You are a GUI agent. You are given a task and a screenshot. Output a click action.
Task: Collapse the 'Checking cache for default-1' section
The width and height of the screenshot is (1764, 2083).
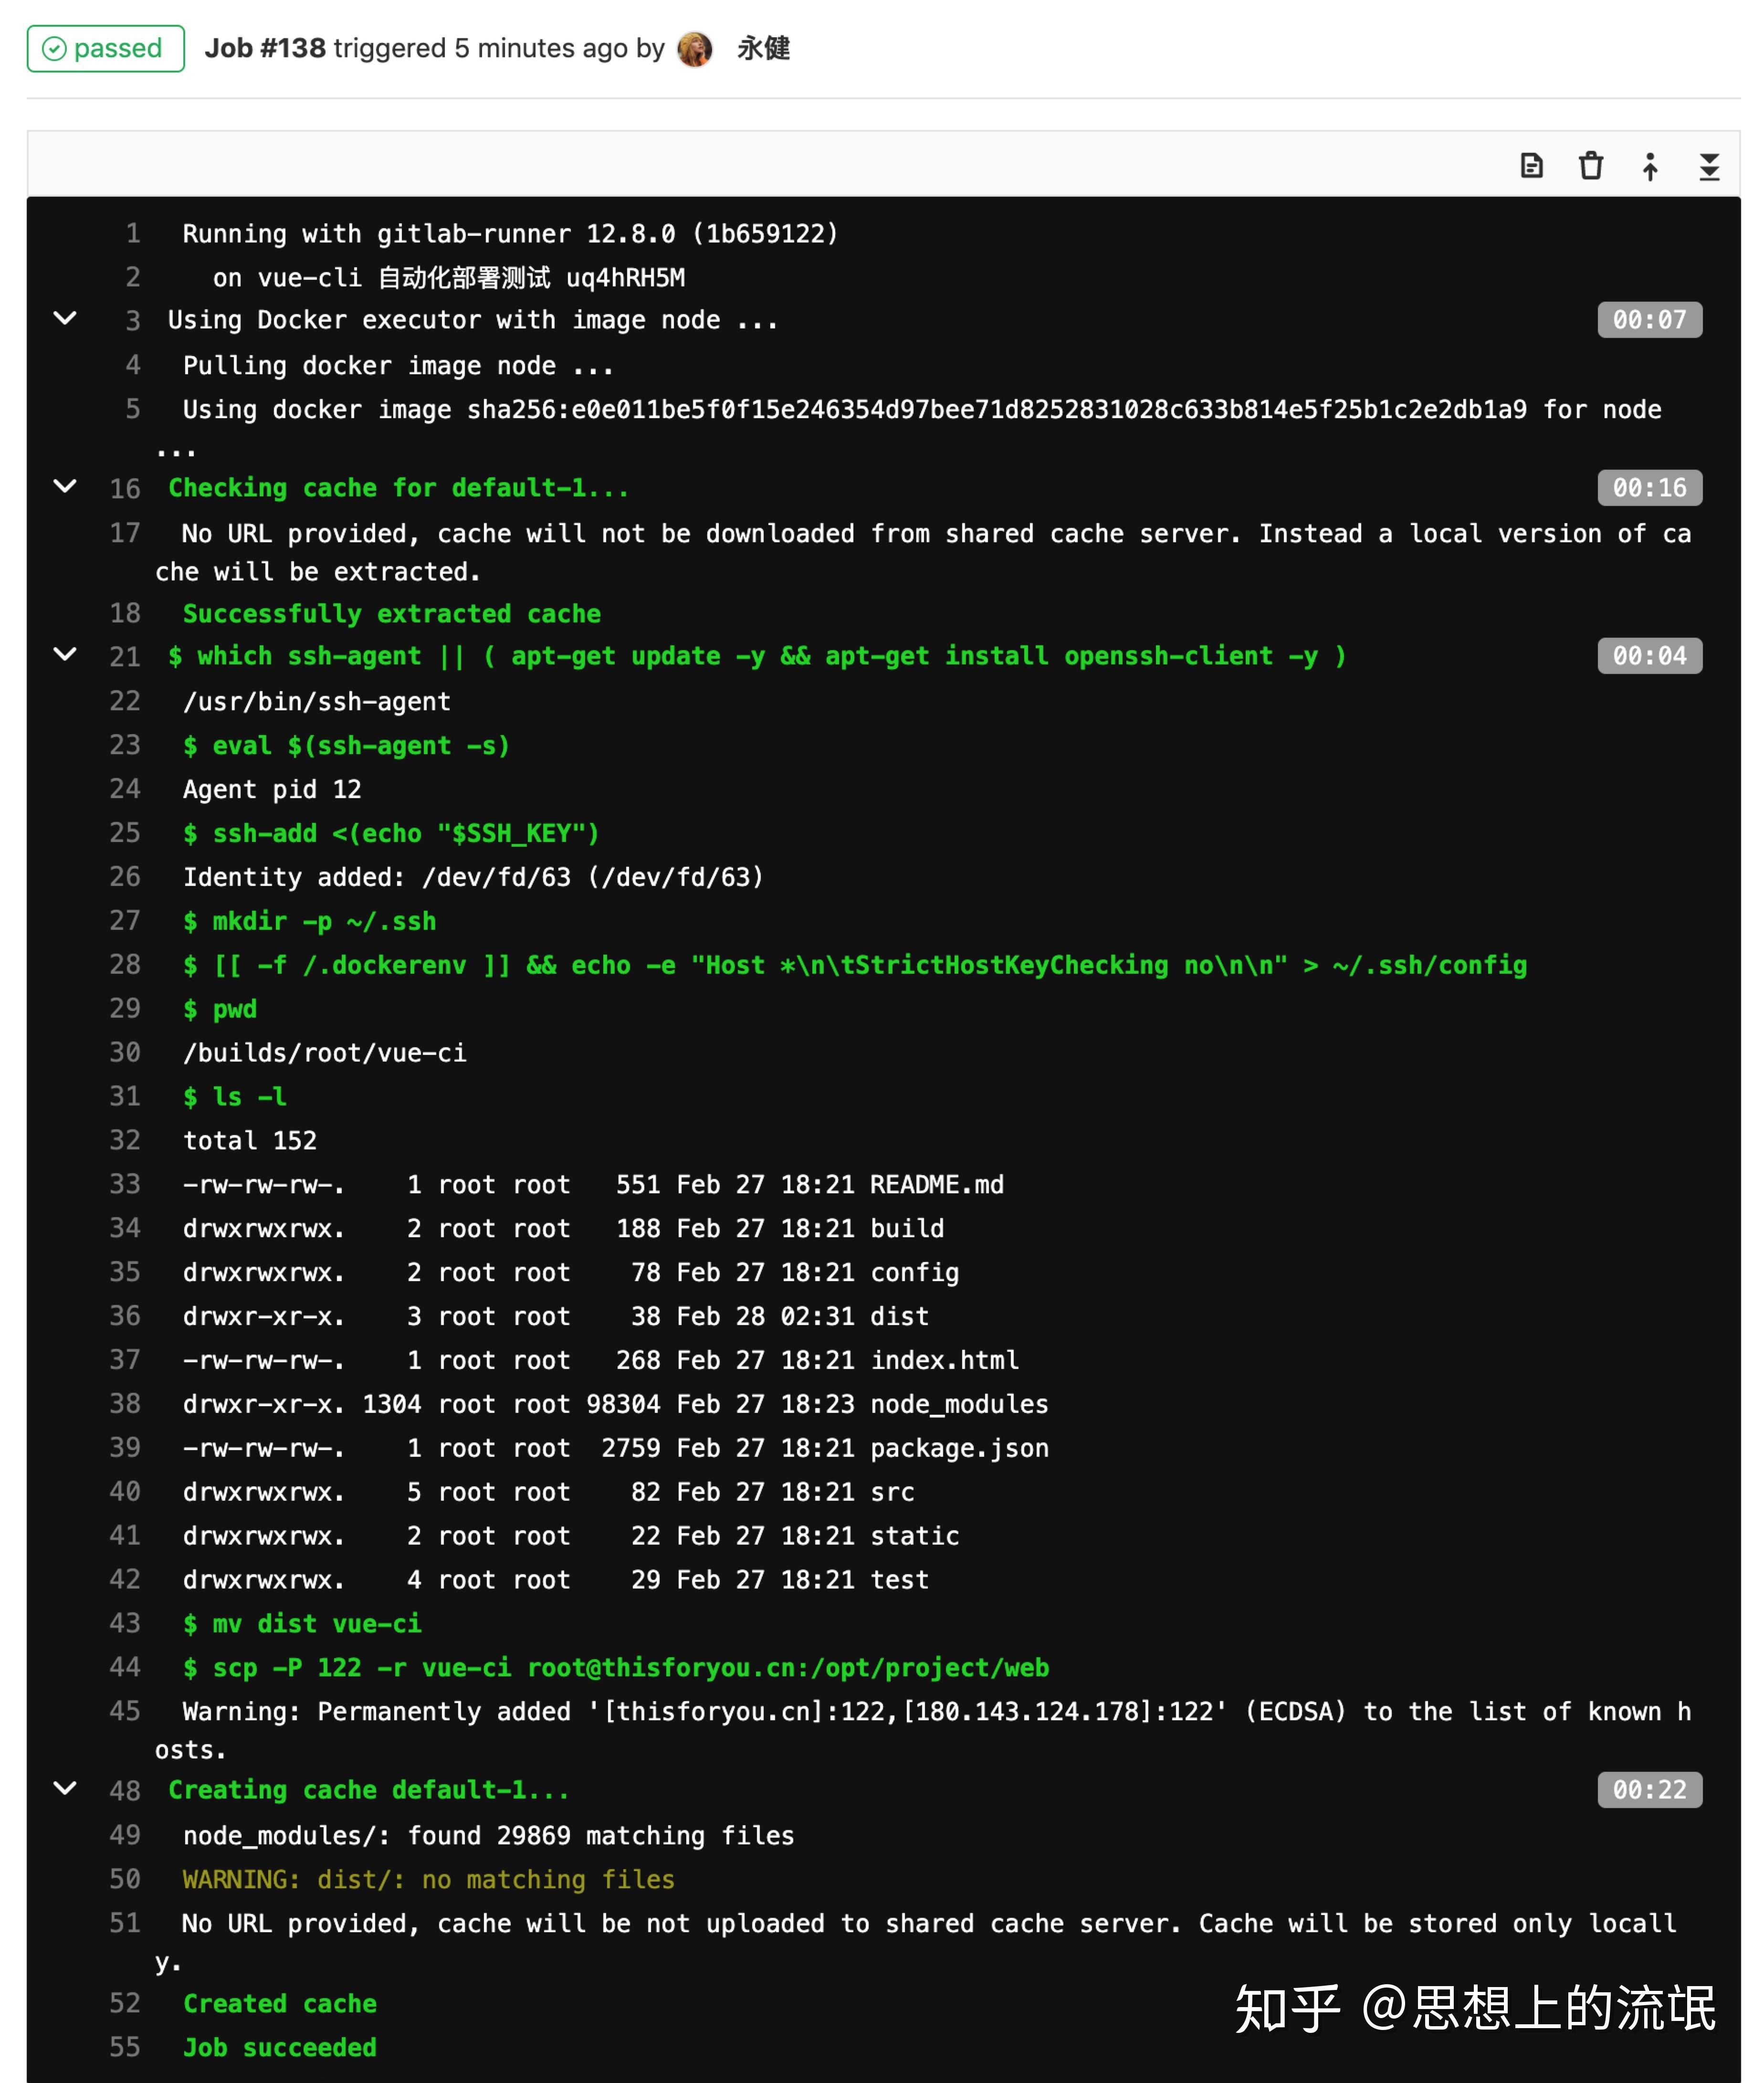point(66,488)
